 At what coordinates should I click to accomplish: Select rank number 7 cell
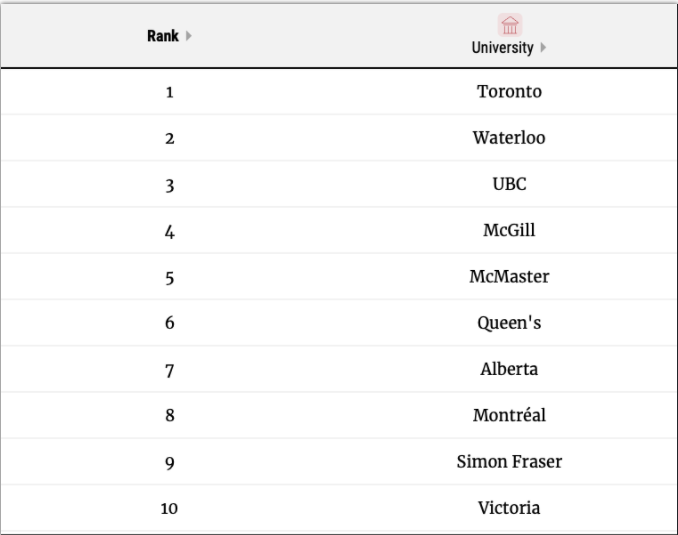coord(170,370)
